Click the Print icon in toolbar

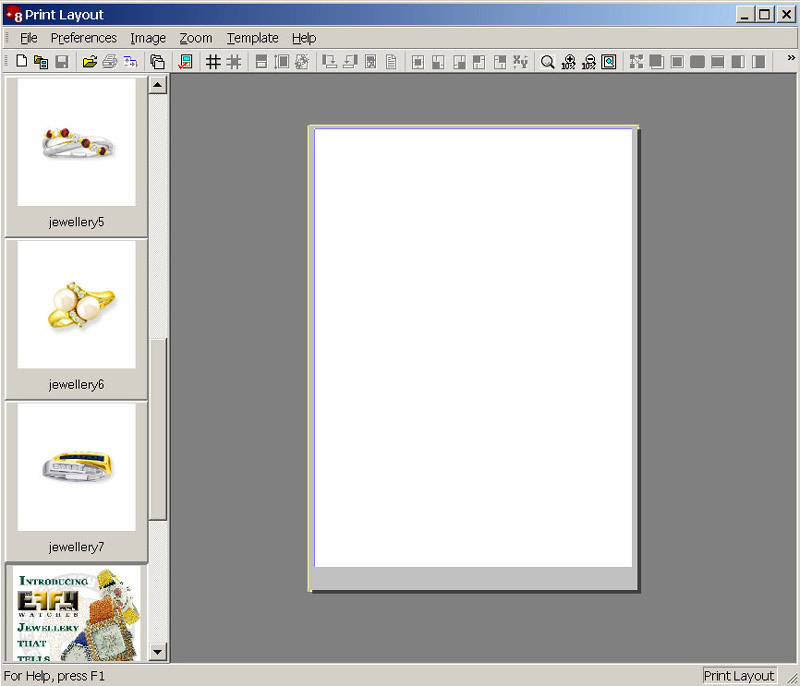tap(110, 62)
